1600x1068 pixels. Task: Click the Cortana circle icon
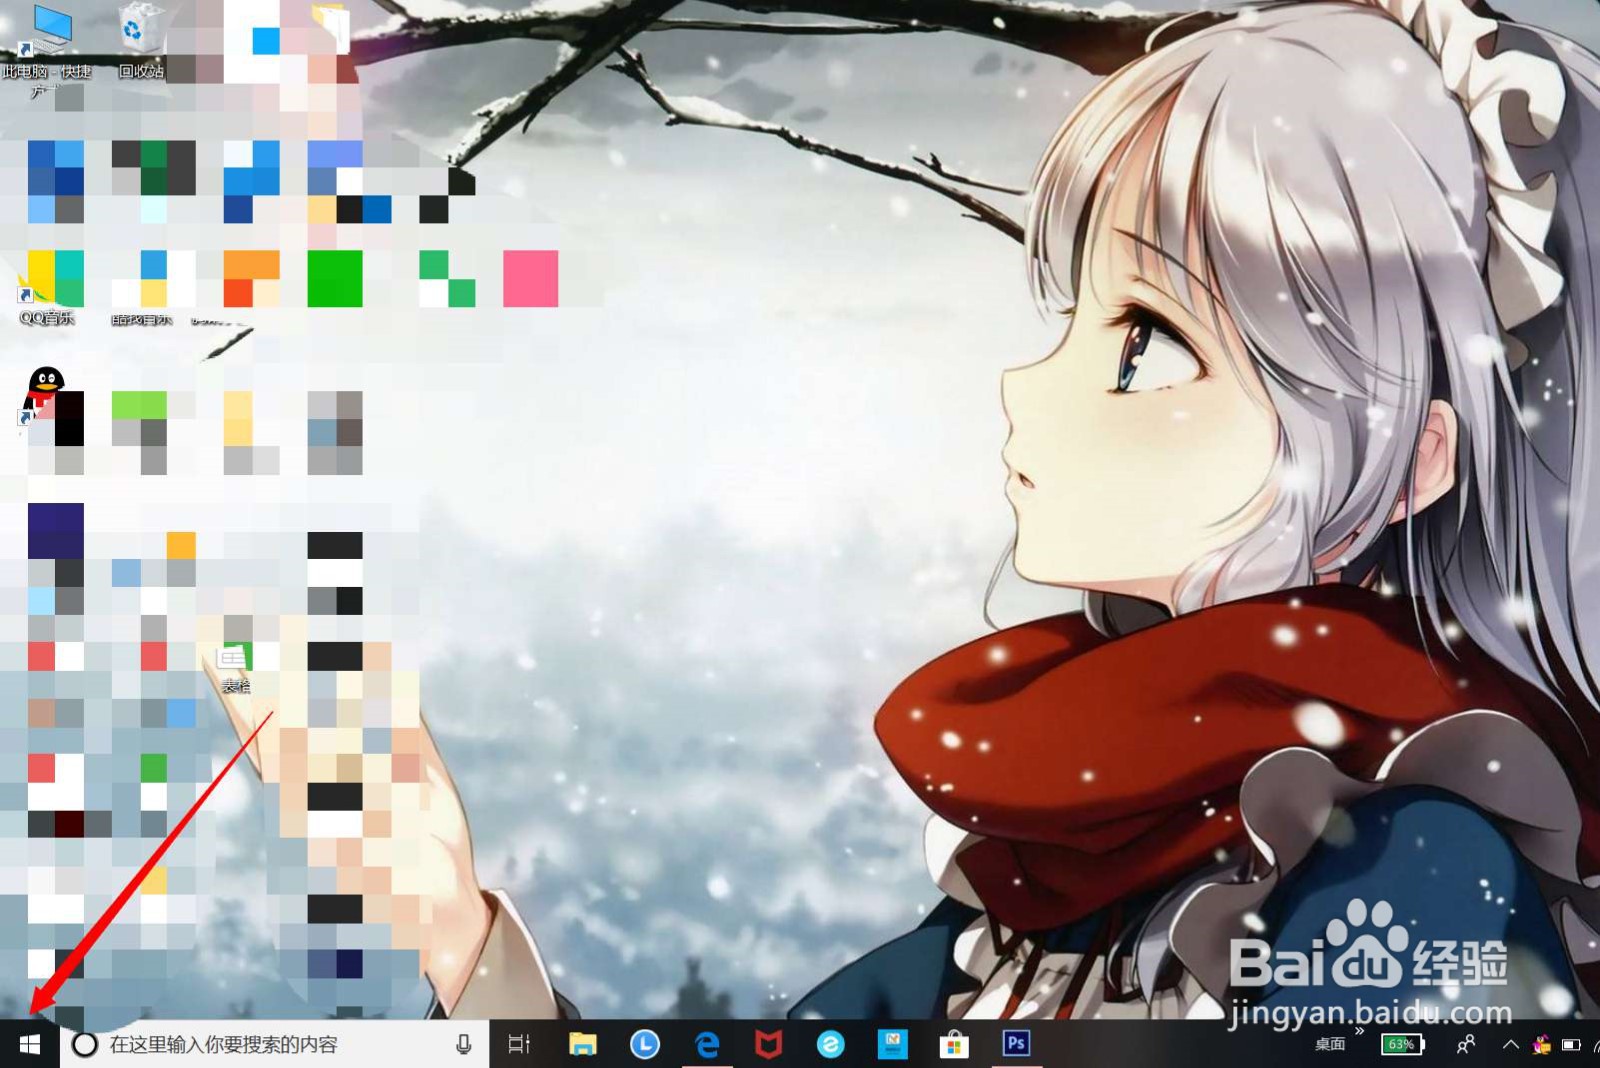click(x=85, y=1045)
